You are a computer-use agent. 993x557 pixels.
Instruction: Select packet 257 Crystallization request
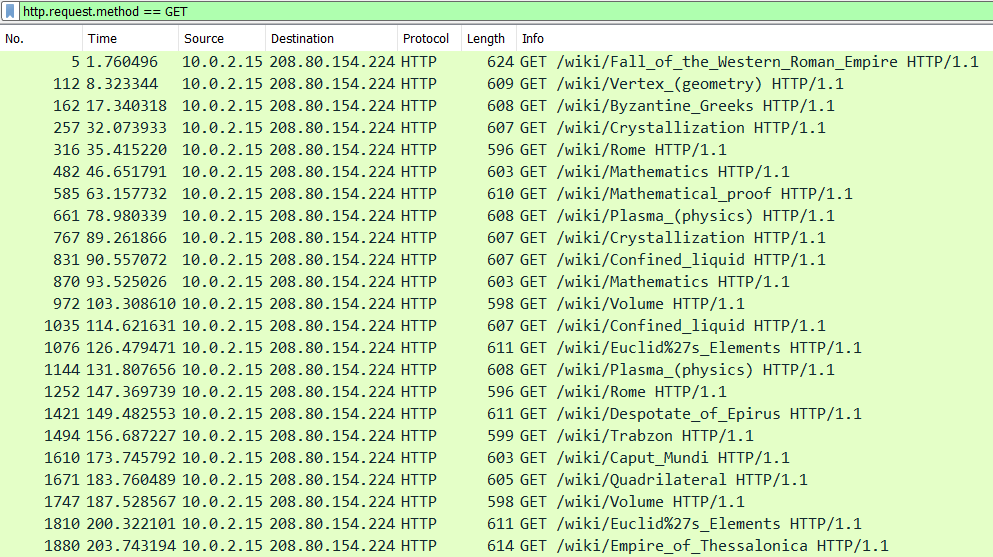[496, 128]
